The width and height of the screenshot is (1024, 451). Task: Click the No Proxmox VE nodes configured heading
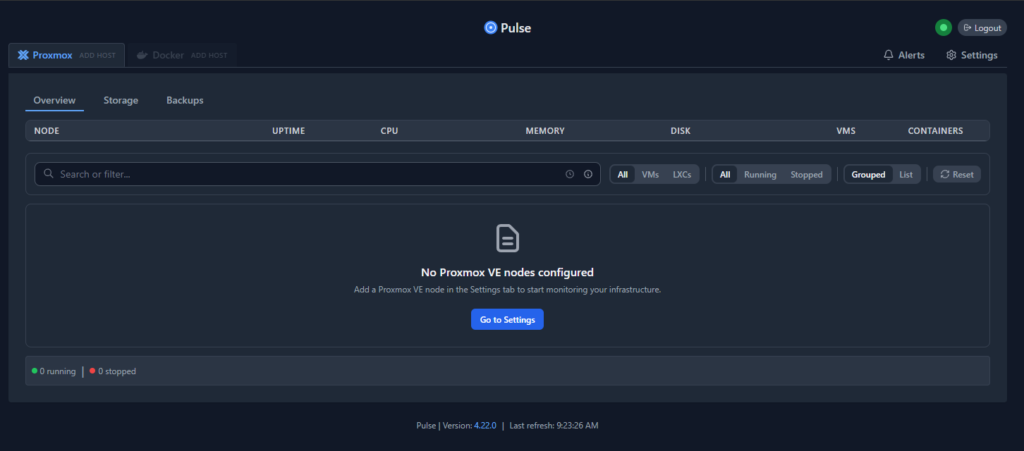pyautogui.click(x=507, y=272)
